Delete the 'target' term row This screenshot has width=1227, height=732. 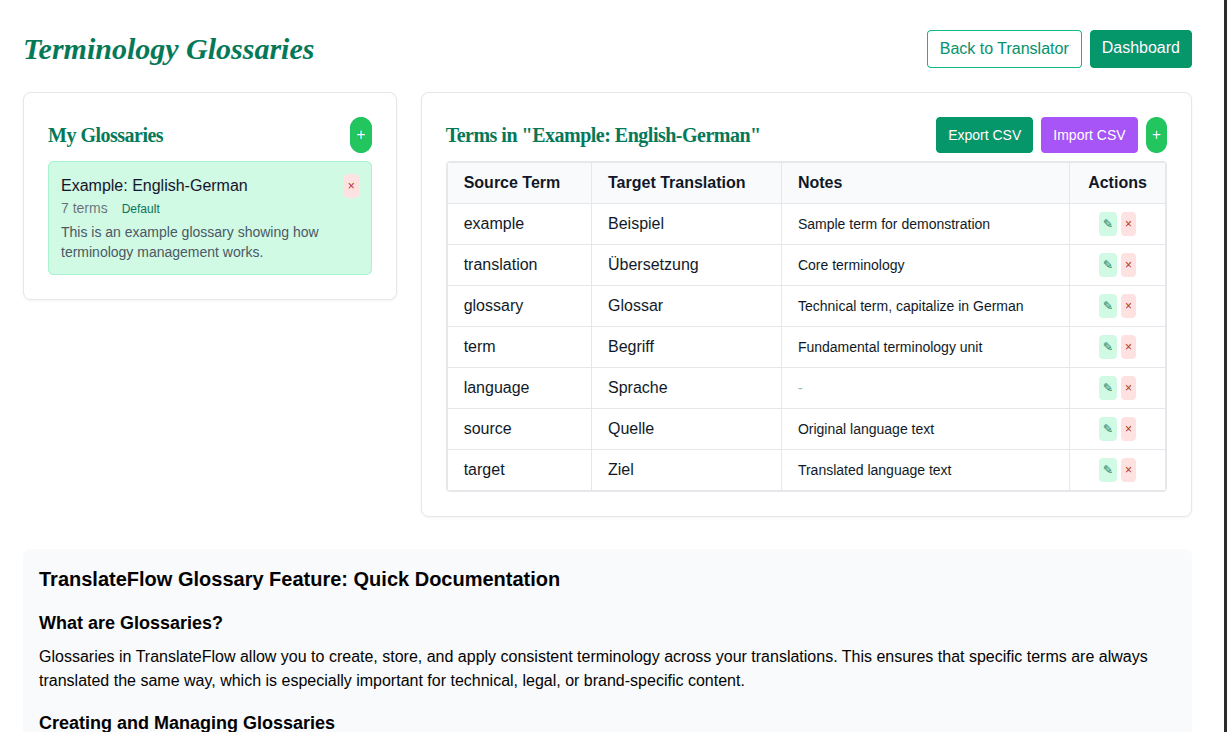click(x=1128, y=470)
